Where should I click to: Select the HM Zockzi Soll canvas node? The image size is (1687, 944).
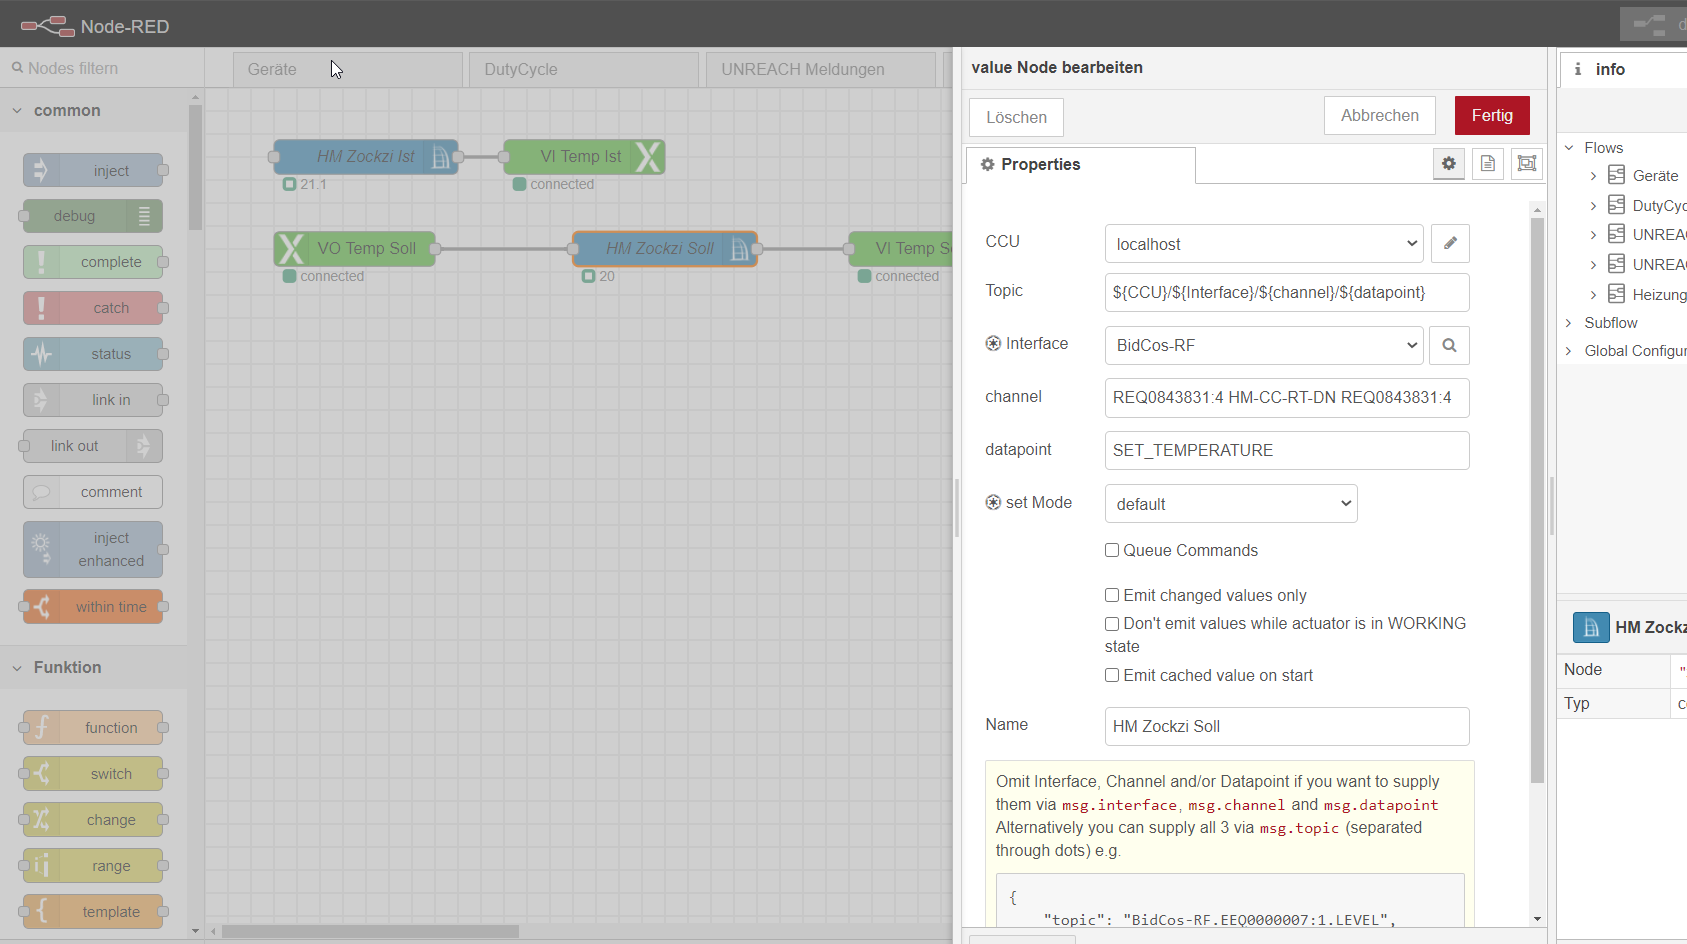pos(665,249)
